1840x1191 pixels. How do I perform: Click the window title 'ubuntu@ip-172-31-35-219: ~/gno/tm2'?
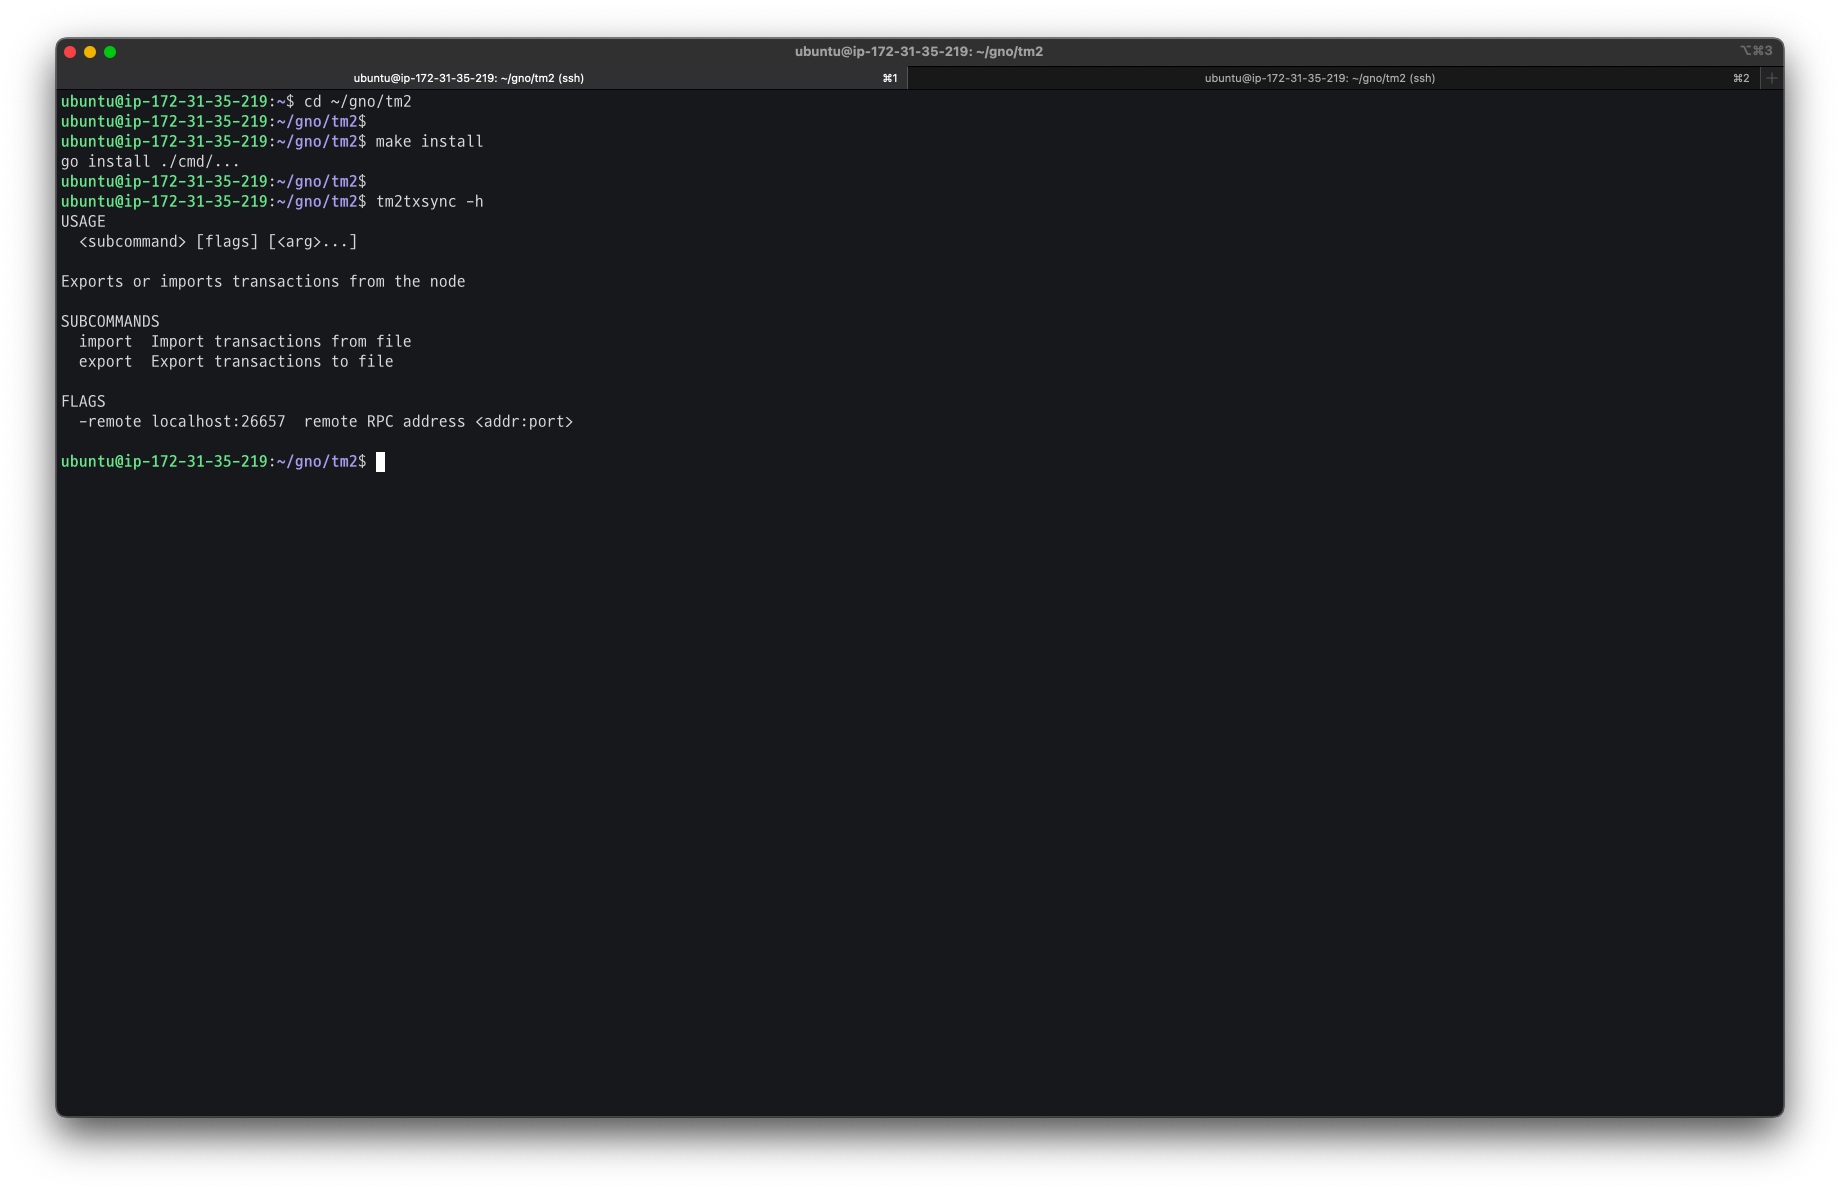tap(919, 51)
